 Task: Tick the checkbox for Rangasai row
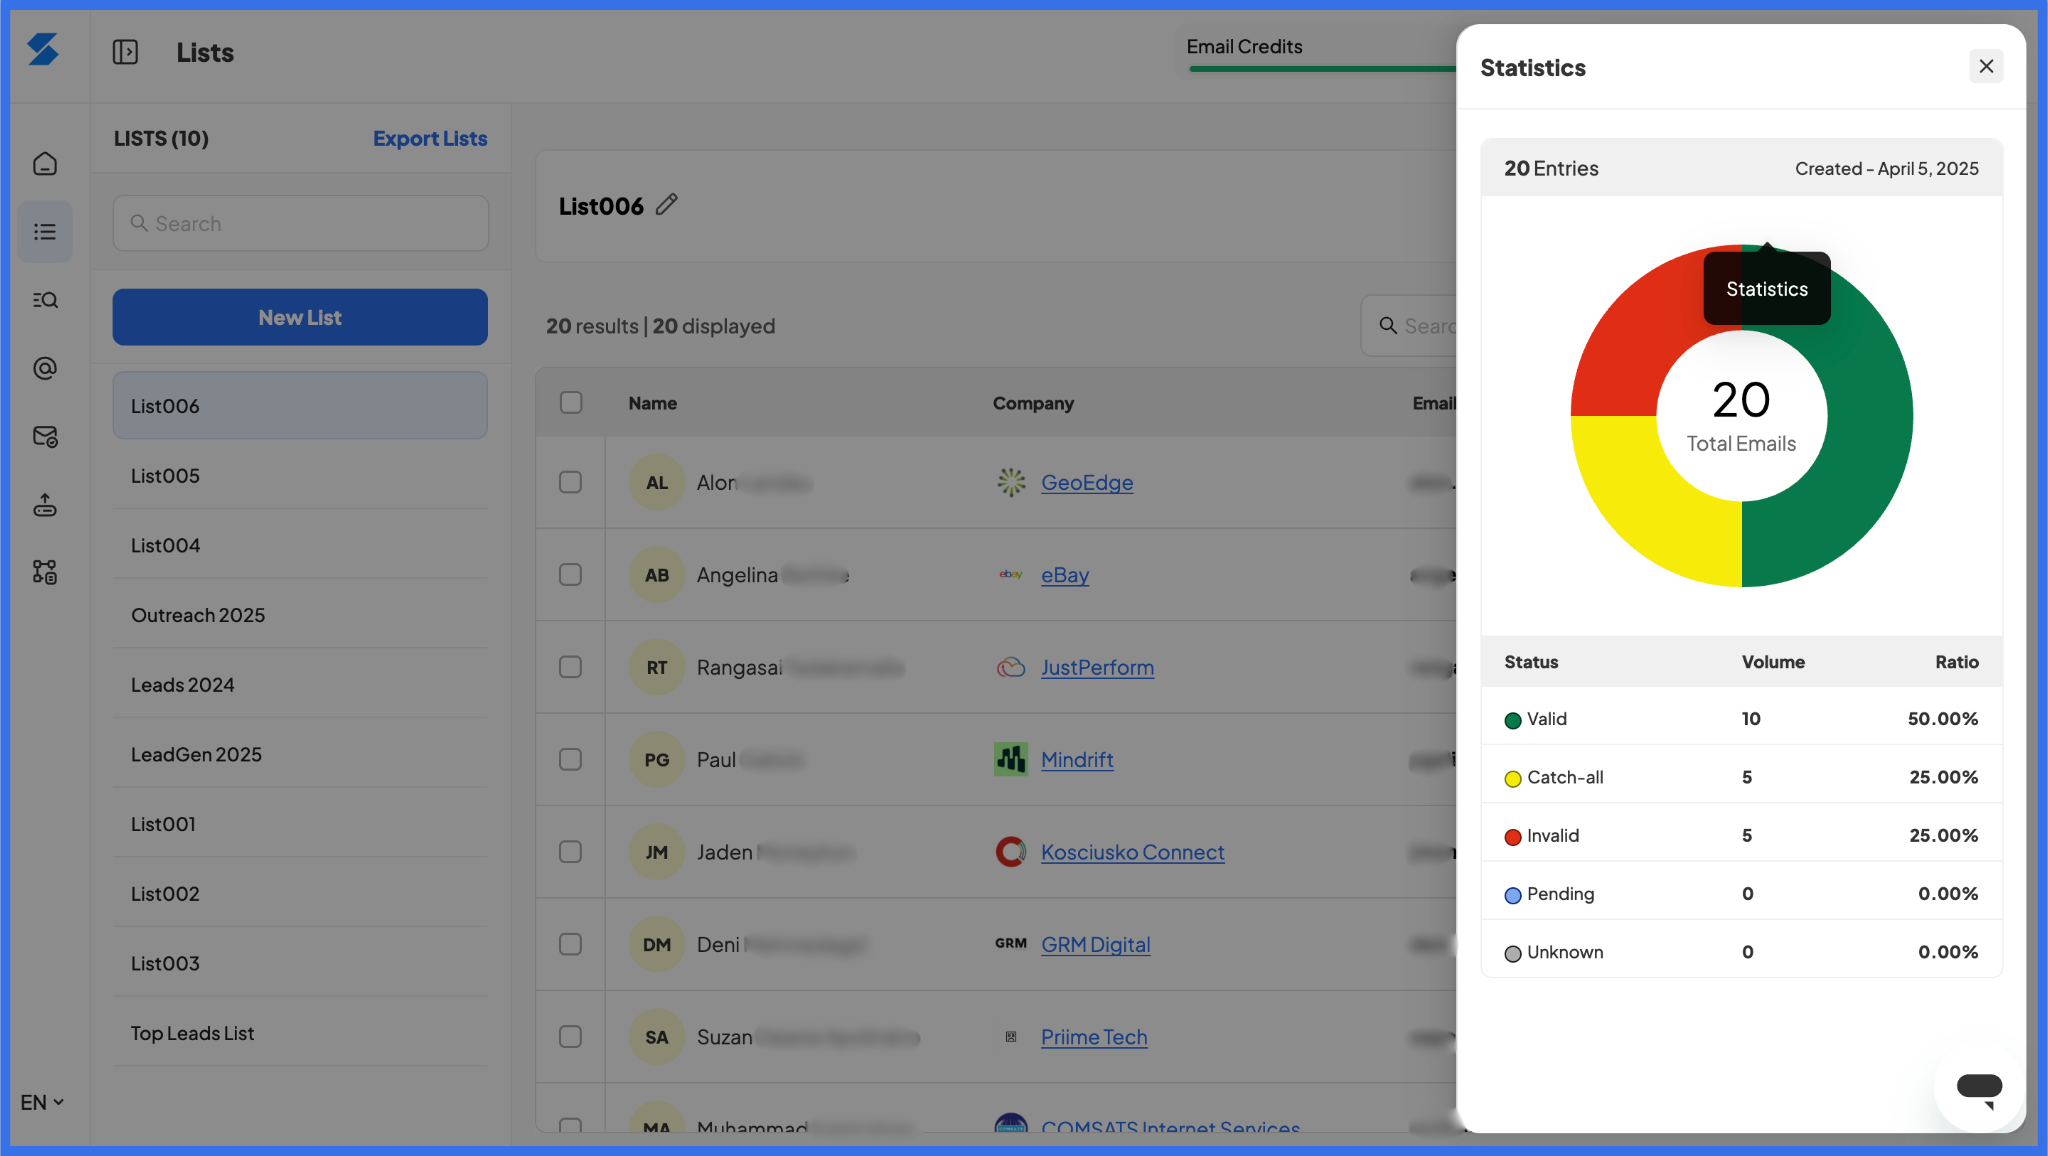571,667
